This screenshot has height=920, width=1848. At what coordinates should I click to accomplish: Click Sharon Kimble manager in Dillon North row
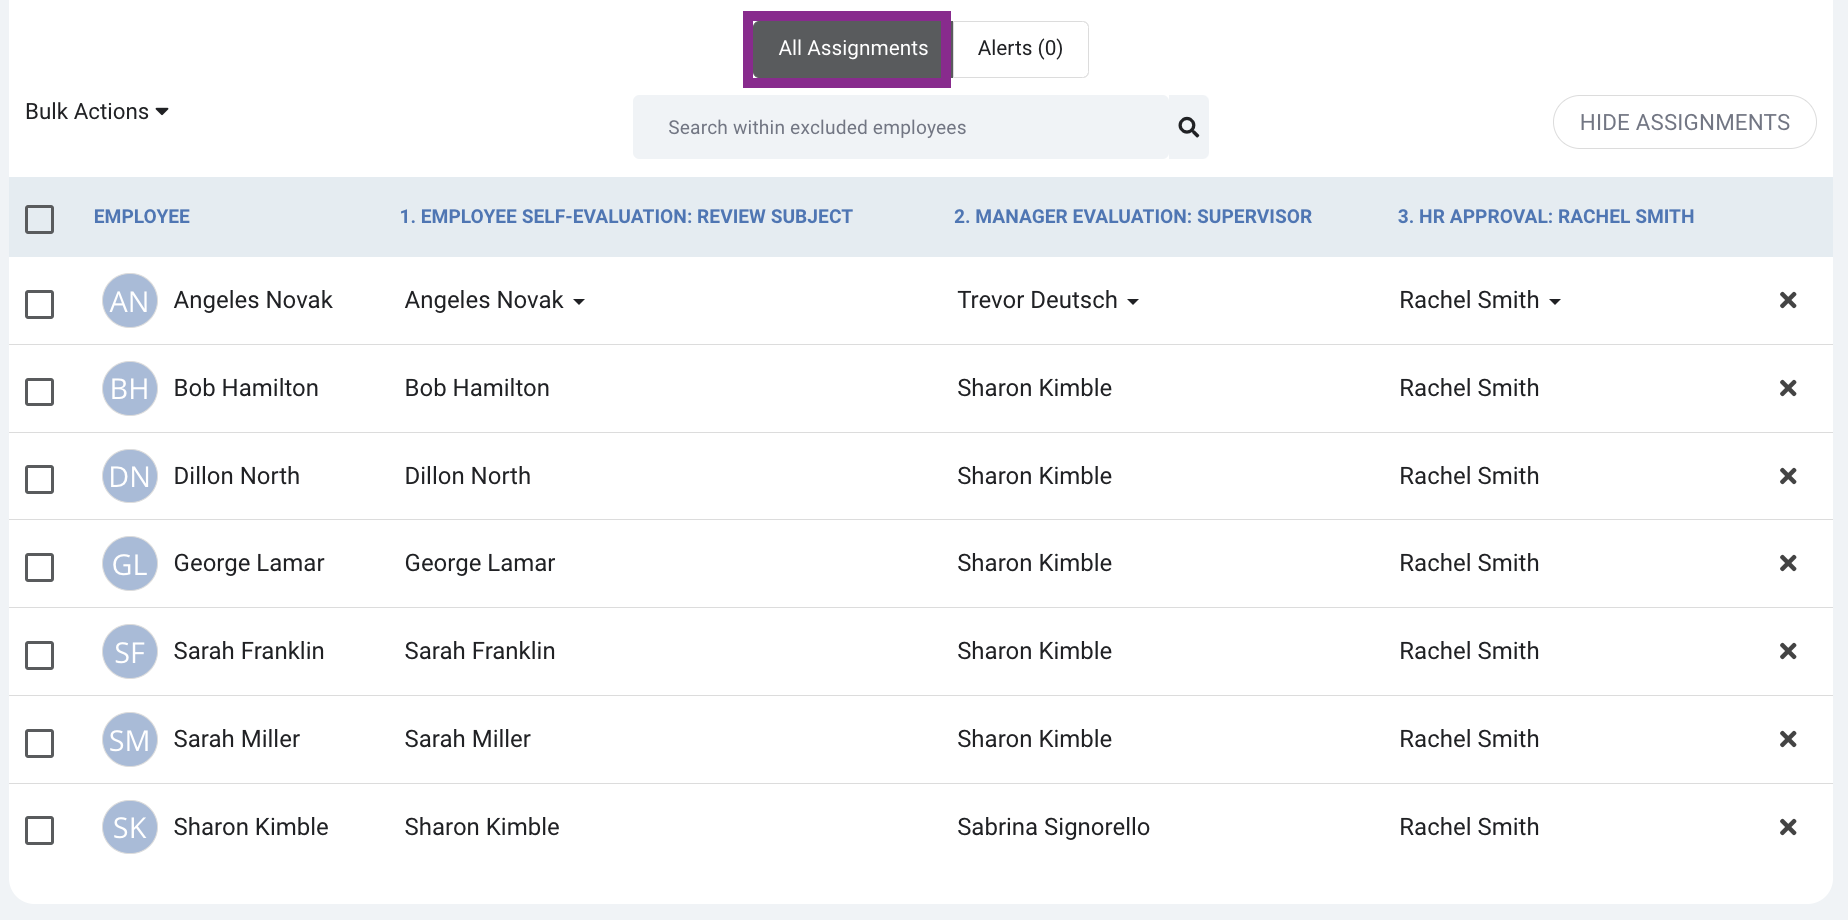(1034, 476)
